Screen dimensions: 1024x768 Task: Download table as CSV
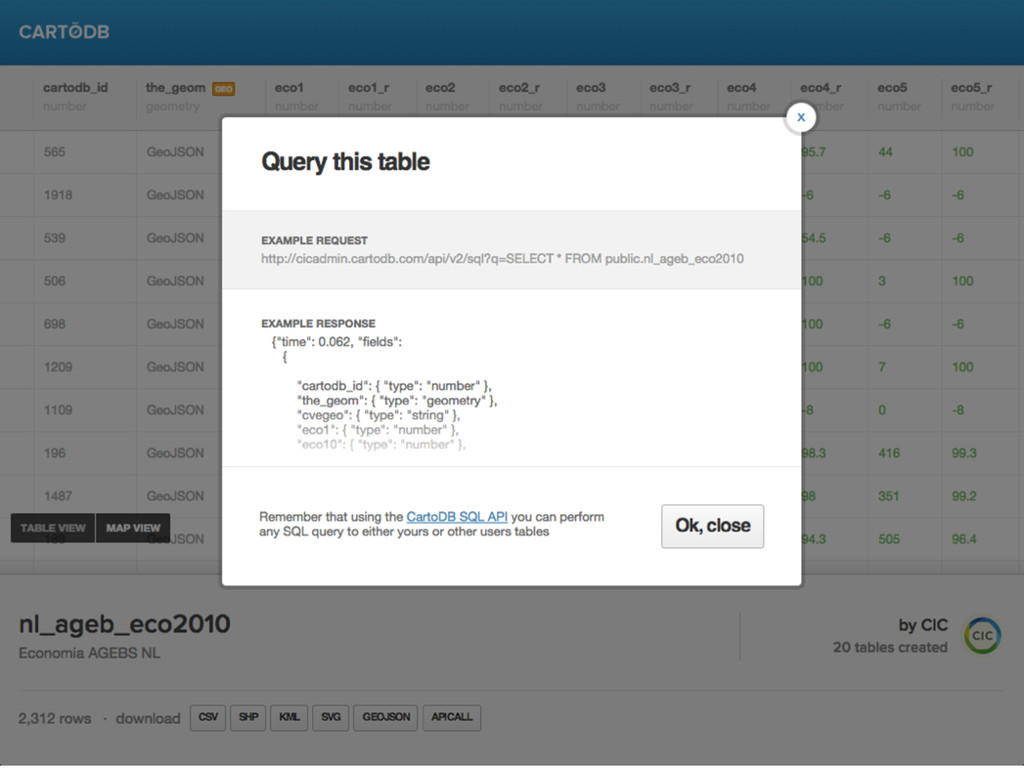[x=208, y=717]
